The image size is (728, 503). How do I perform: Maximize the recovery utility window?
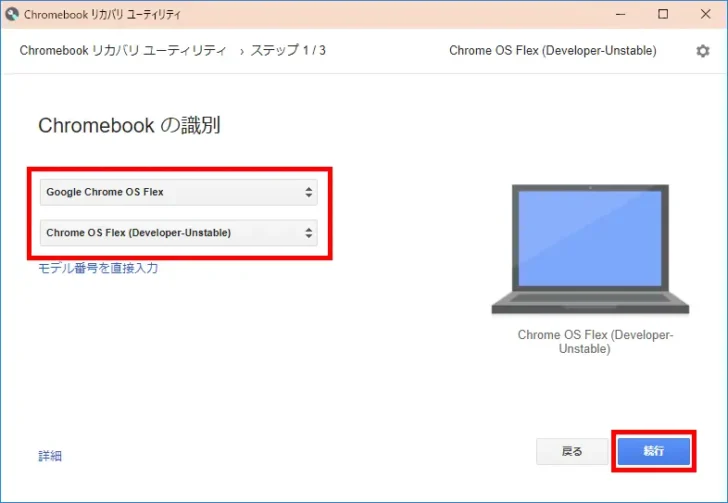coord(663,14)
